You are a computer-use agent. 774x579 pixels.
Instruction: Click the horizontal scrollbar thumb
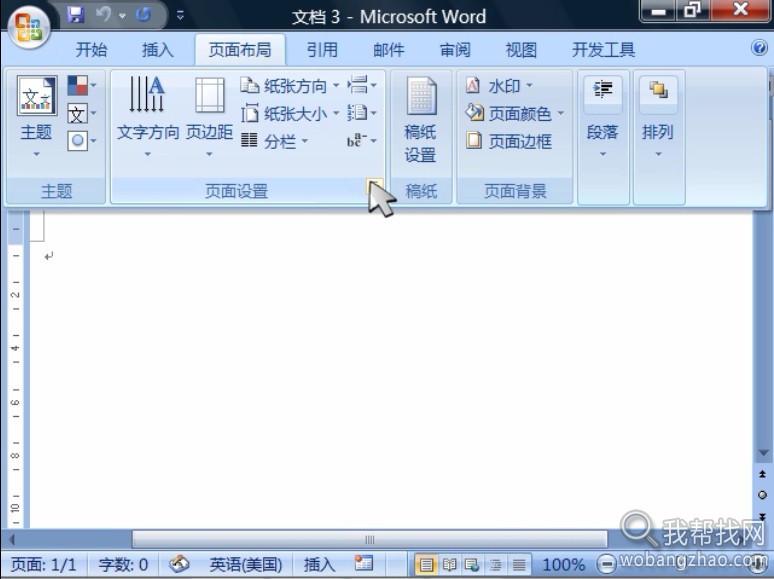tap(370, 539)
